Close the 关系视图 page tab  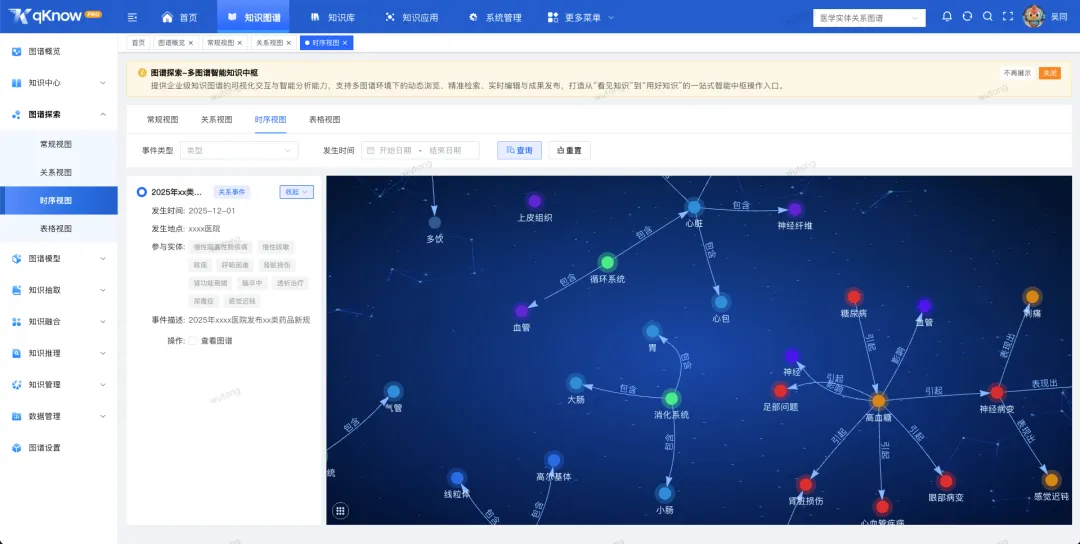coord(289,43)
